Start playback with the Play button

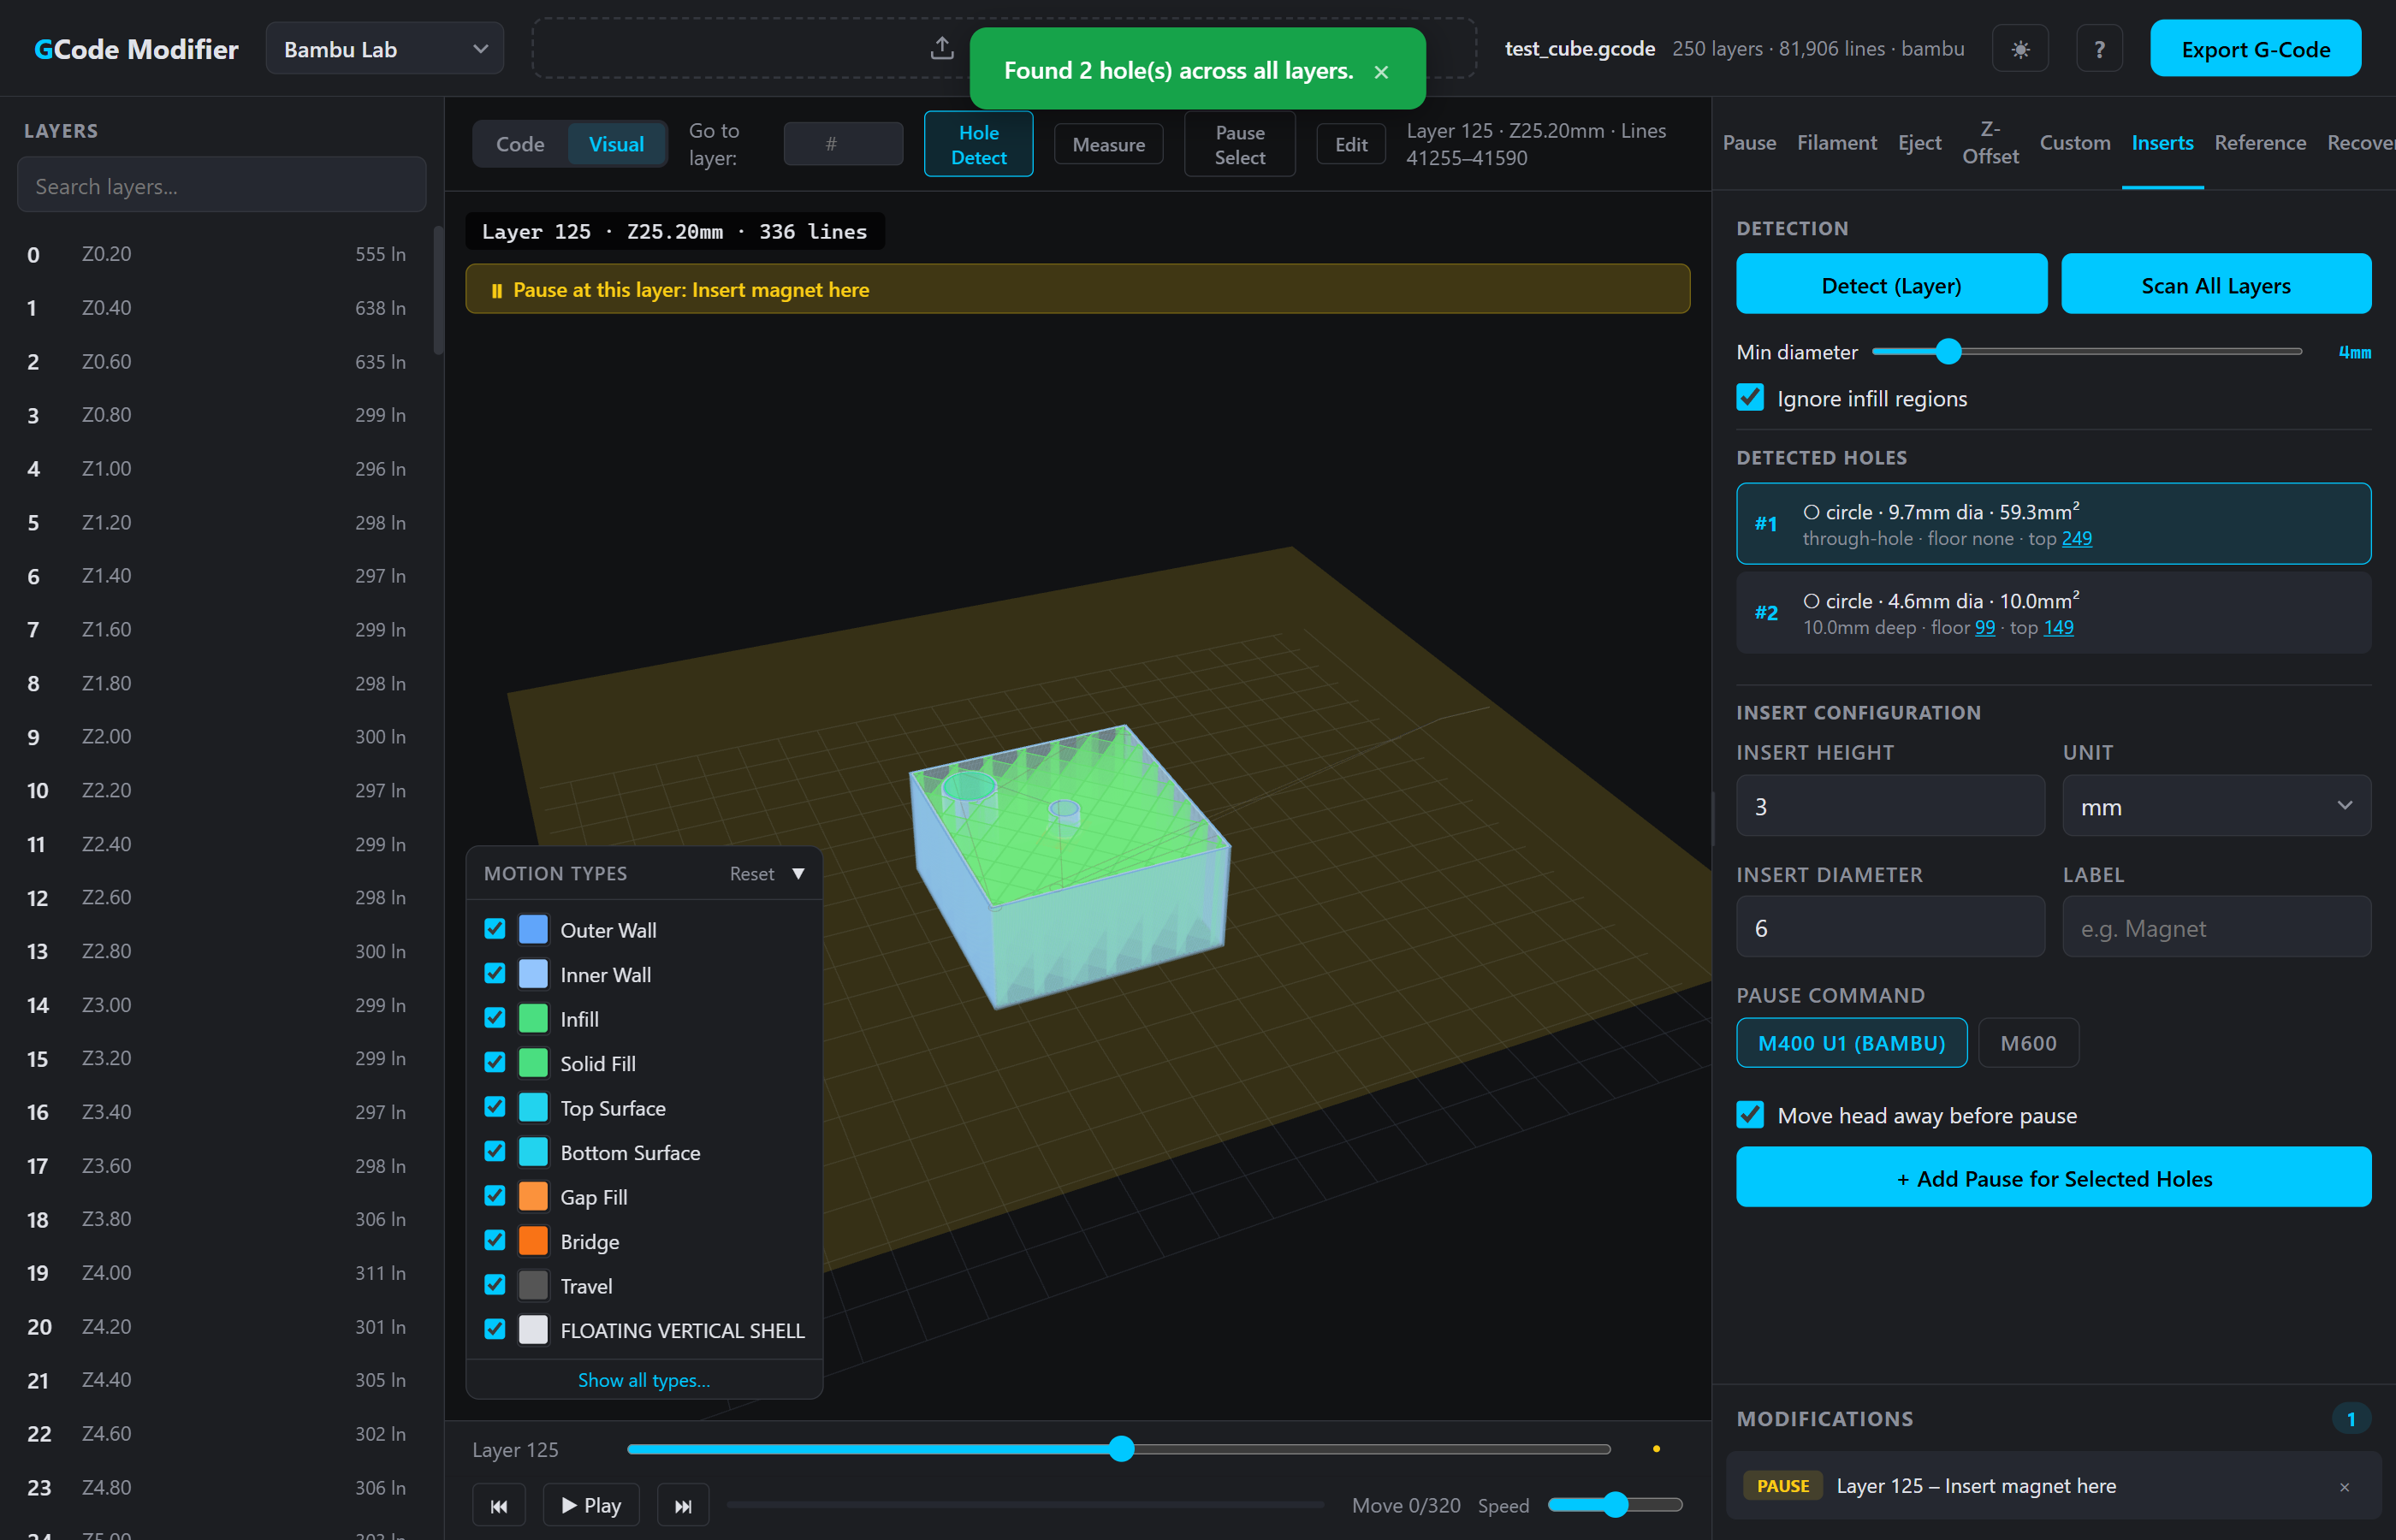591,1505
